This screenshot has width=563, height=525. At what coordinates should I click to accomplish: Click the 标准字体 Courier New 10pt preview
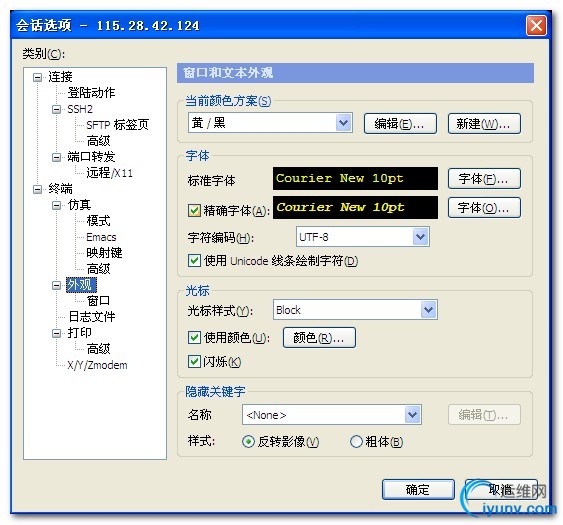tap(355, 178)
